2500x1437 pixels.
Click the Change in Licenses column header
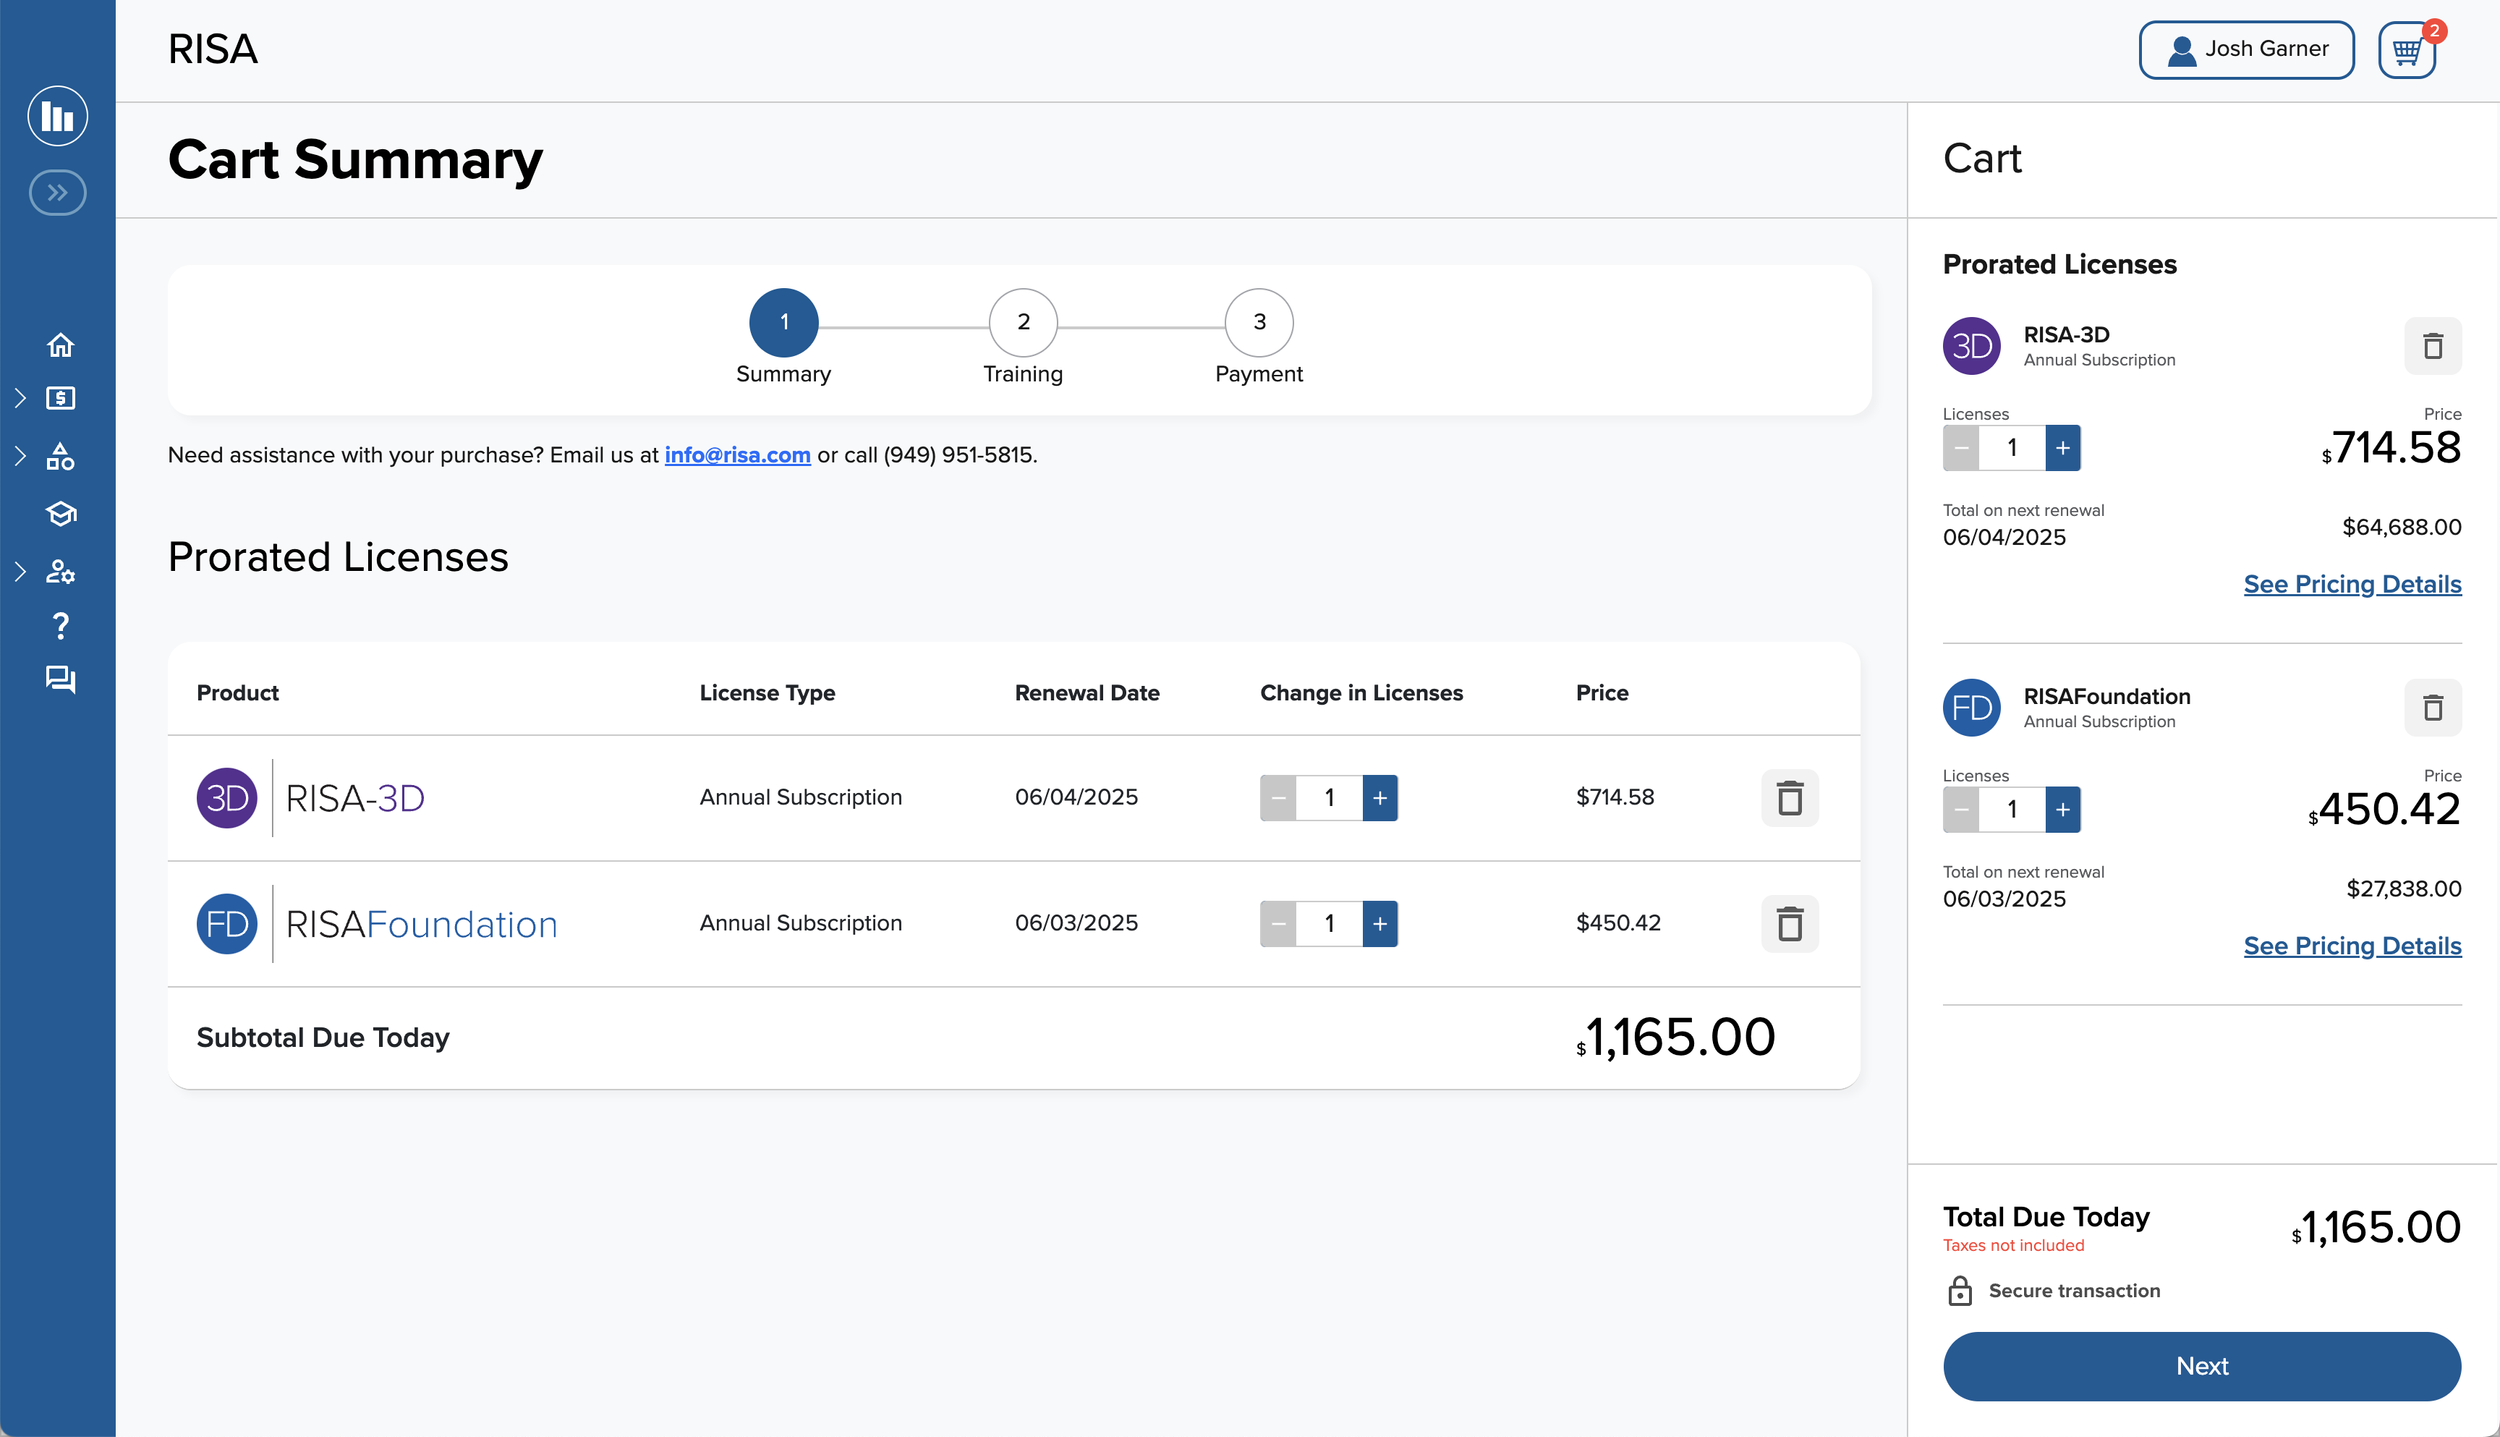click(1361, 693)
